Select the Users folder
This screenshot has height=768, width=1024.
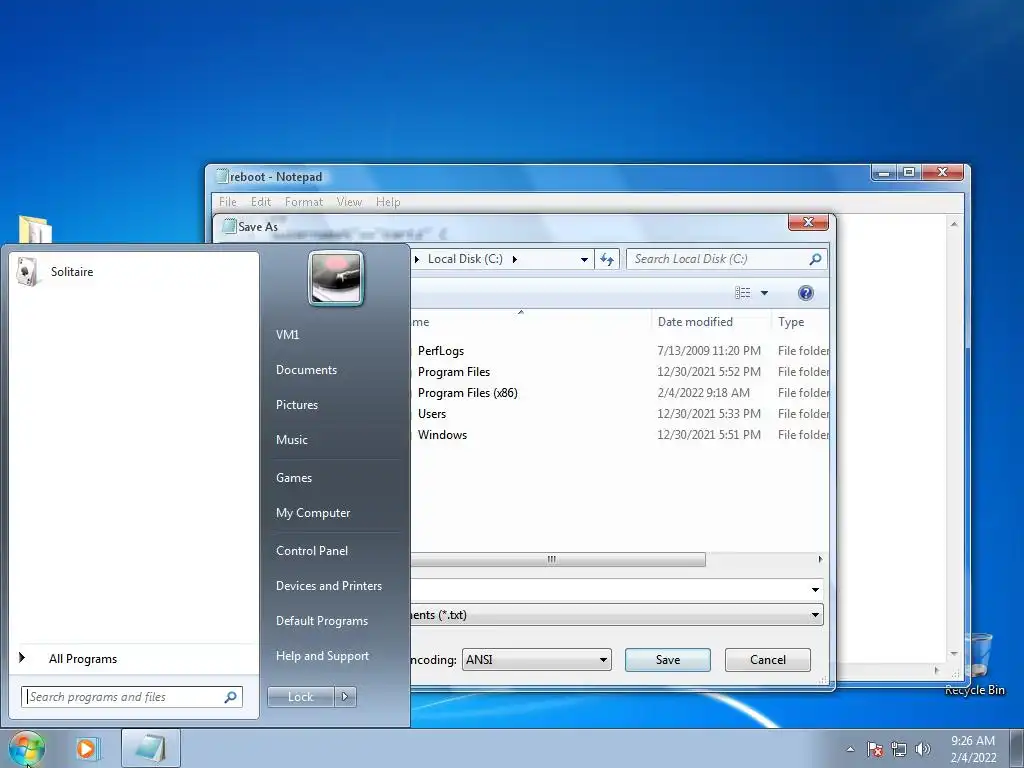click(432, 413)
